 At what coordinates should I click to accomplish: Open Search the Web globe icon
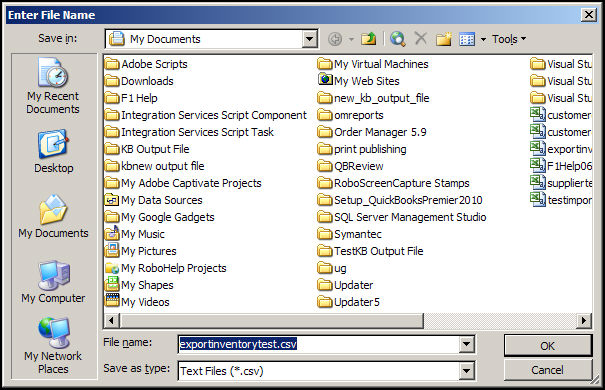click(397, 39)
